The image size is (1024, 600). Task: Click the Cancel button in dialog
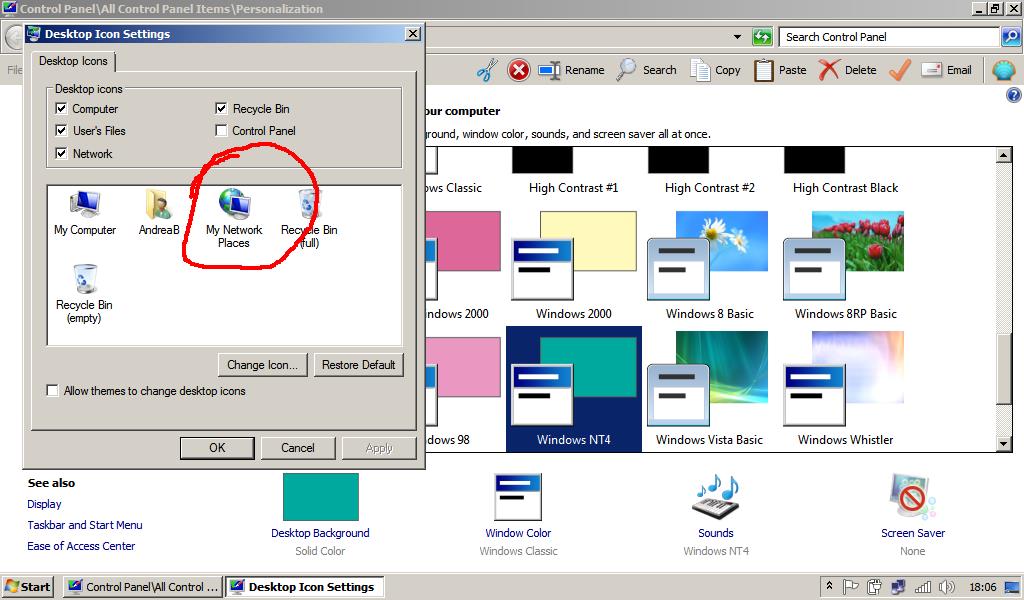298,448
